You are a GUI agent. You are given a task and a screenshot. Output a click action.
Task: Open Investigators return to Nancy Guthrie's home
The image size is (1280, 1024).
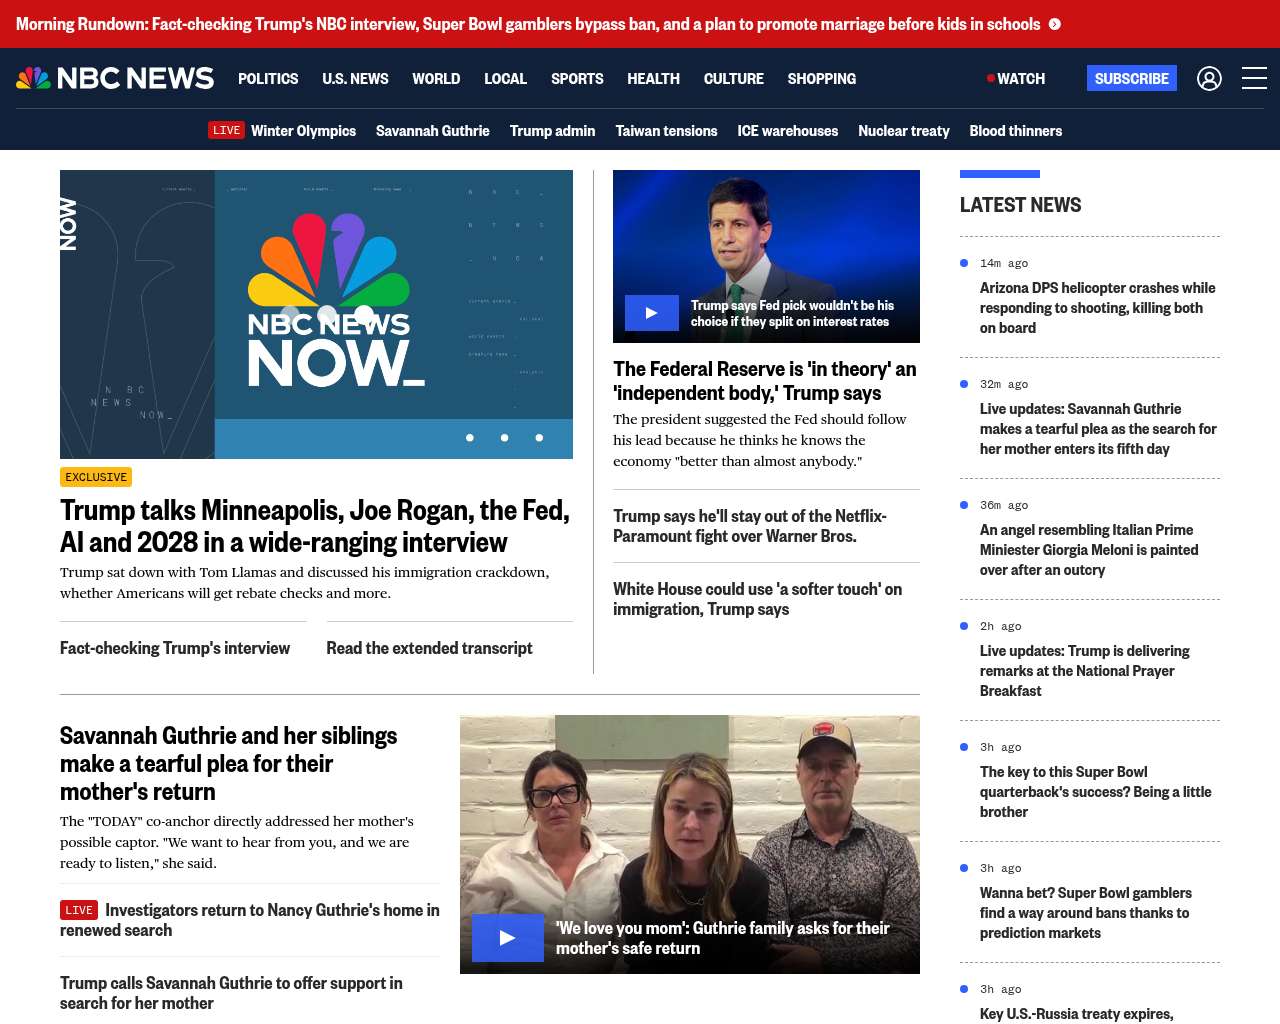tap(250, 920)
